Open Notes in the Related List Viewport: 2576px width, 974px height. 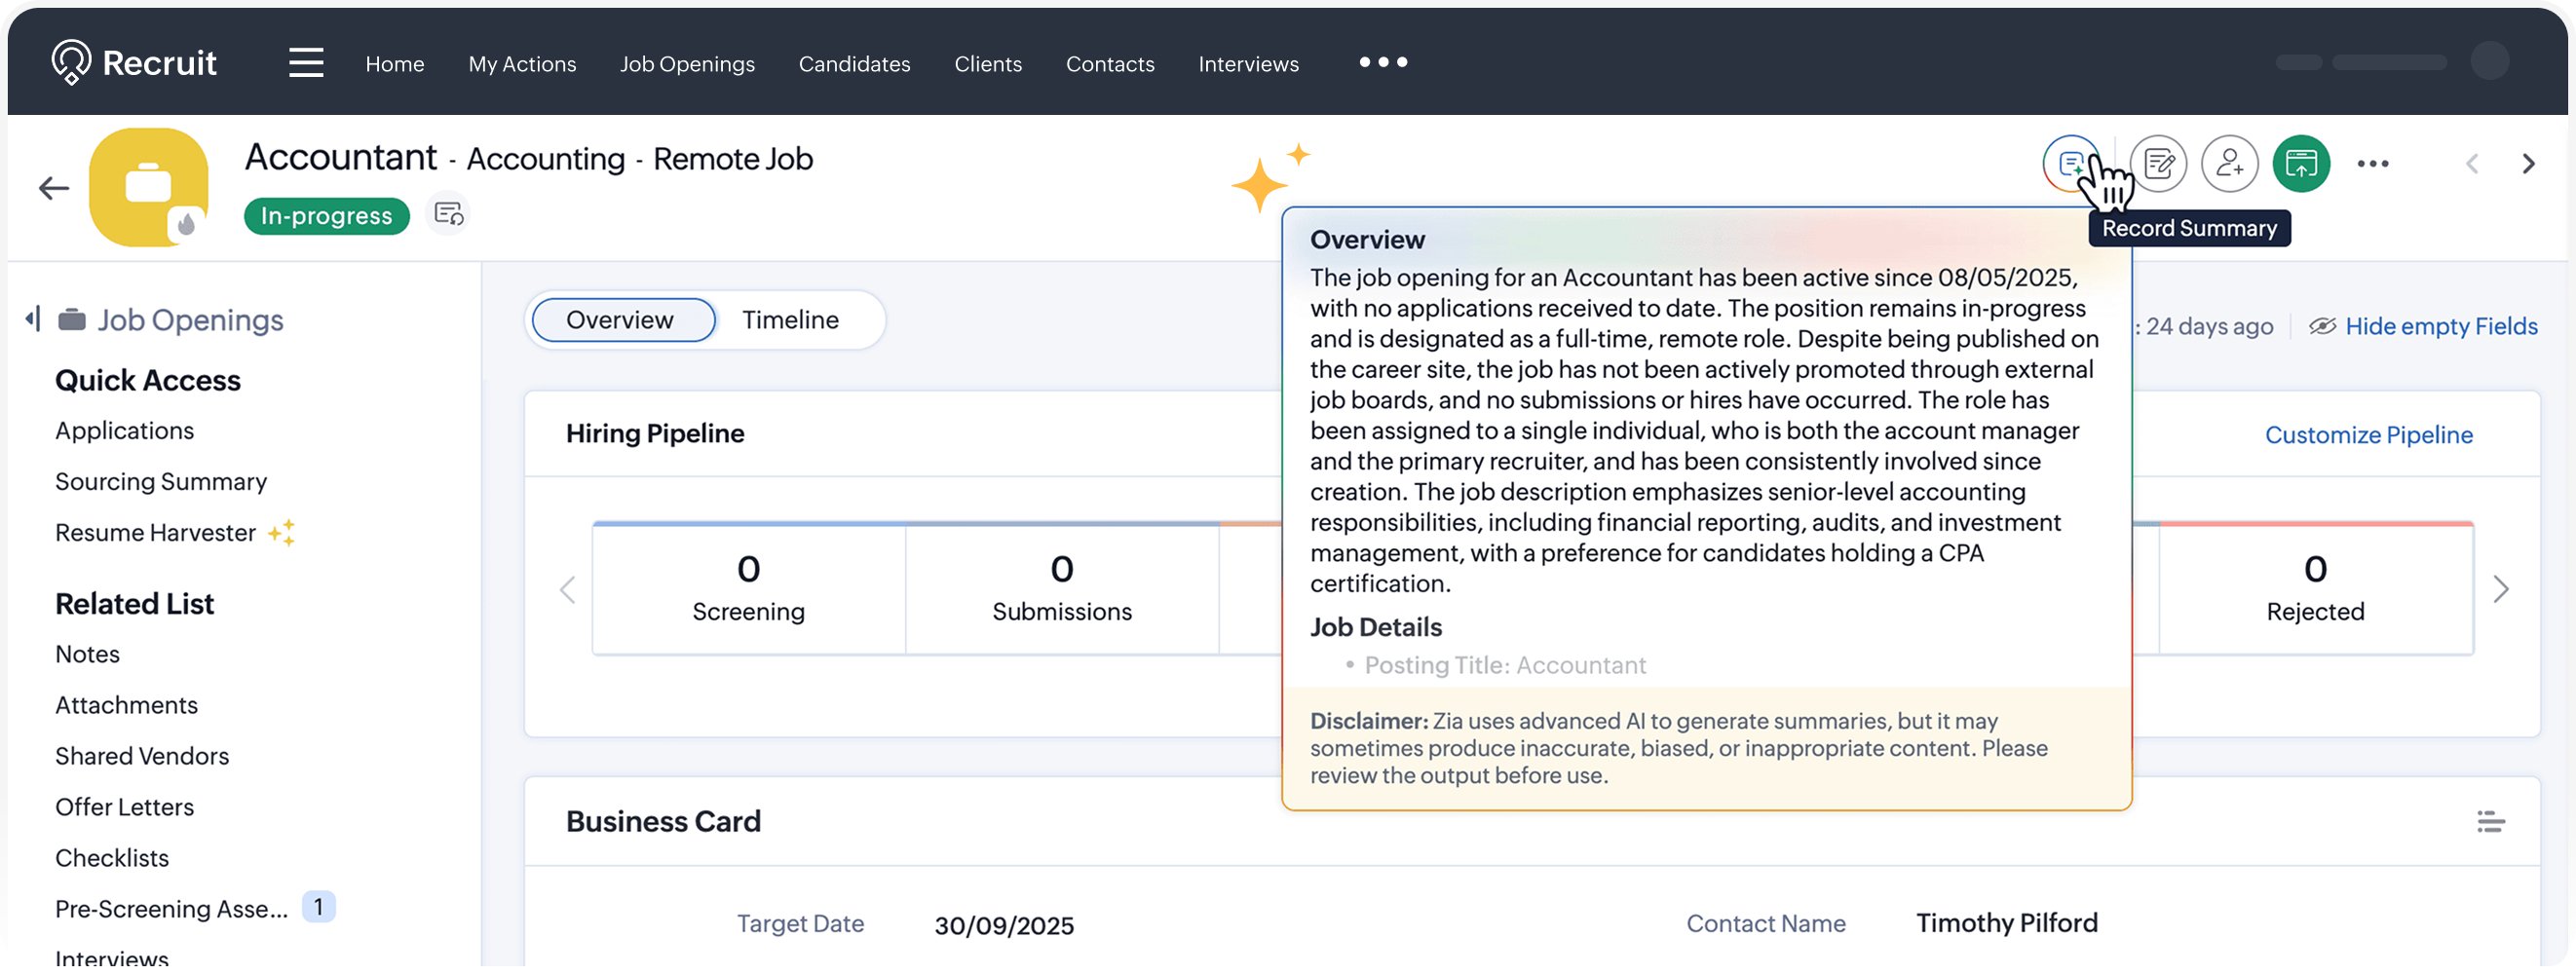coord(87,656)
